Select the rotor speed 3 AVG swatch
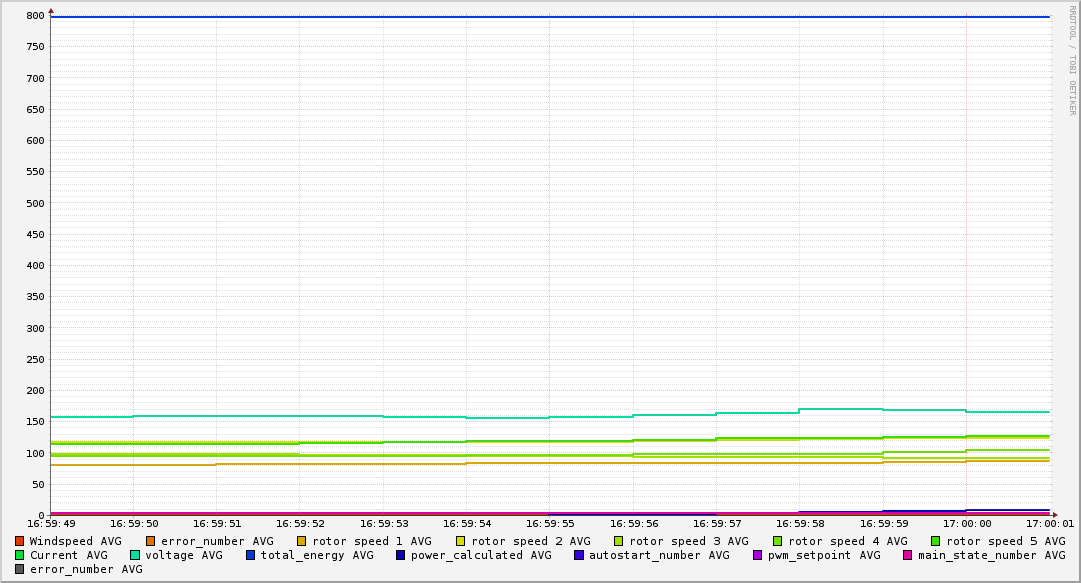Viewport: 1081px width, 583px height. (x=619, y=541)
